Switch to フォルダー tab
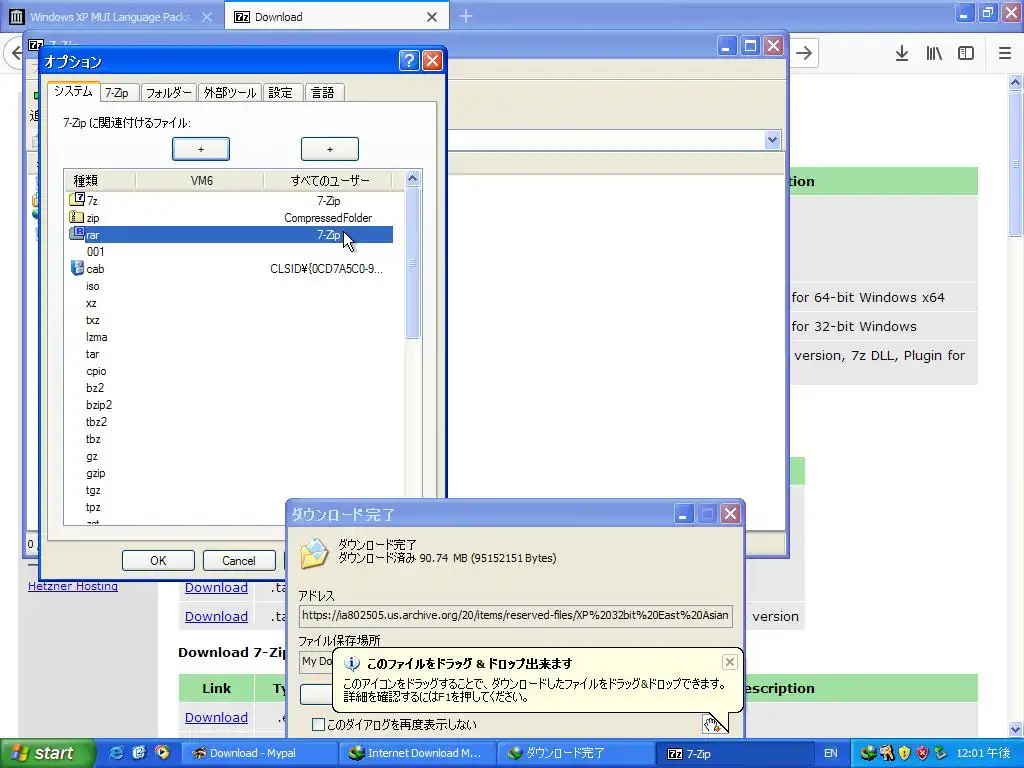 click(x=168, y=93)
